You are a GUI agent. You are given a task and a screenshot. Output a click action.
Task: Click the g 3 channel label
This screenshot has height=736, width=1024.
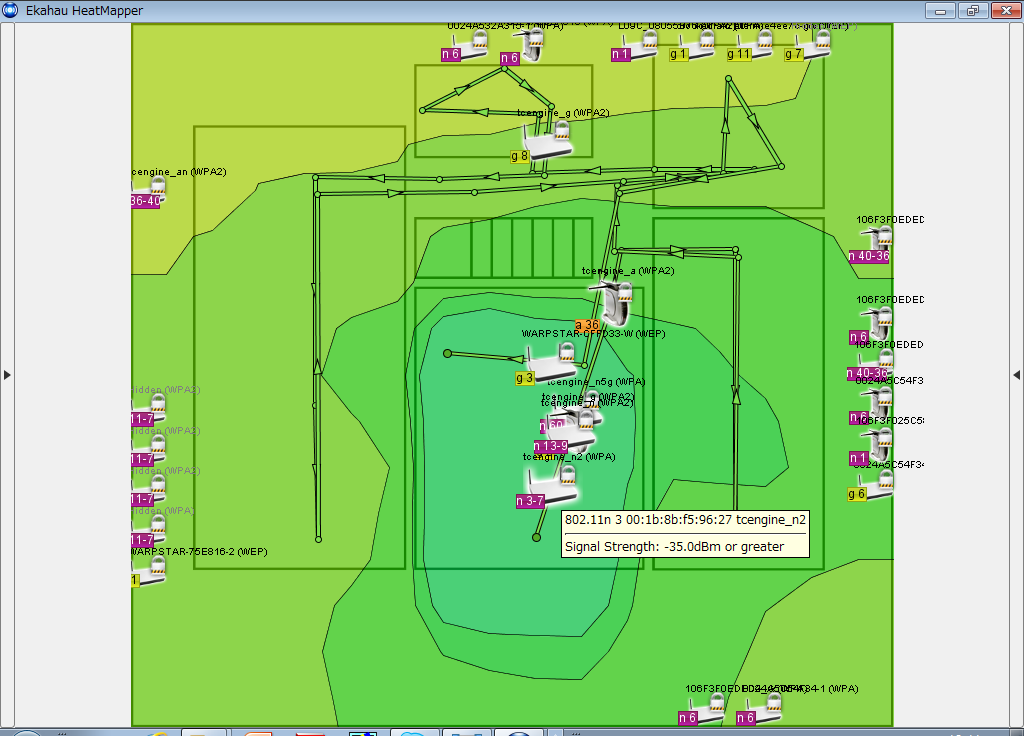tap(524, 378)
